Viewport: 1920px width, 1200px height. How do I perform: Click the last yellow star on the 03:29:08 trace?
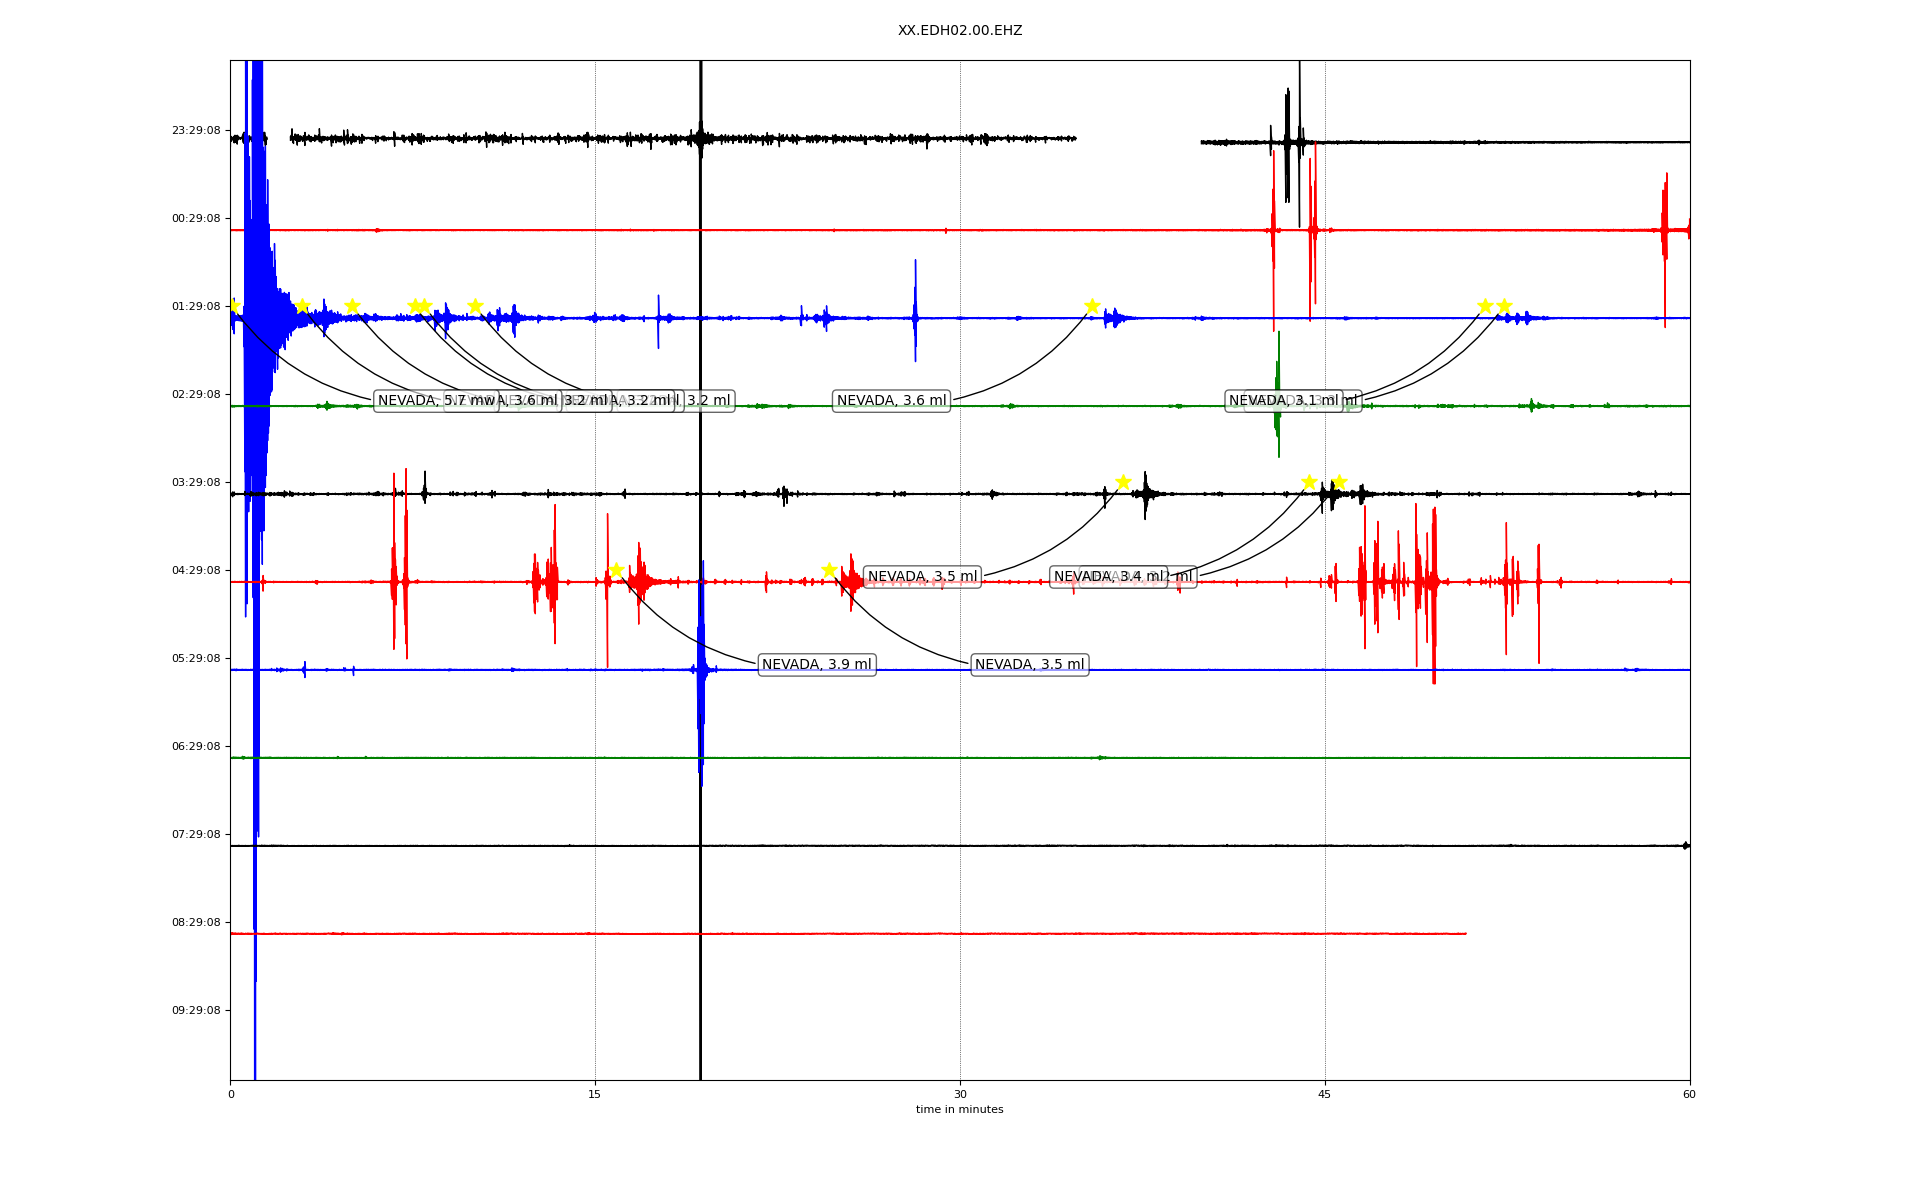click(1339, 482)
